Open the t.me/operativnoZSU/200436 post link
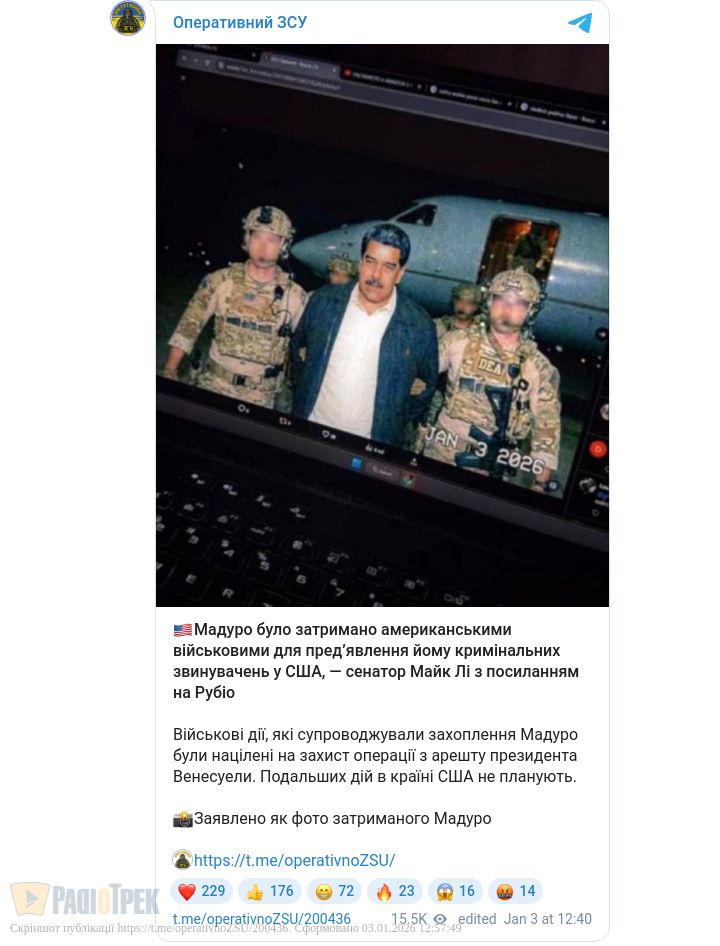 pos(261,919)
